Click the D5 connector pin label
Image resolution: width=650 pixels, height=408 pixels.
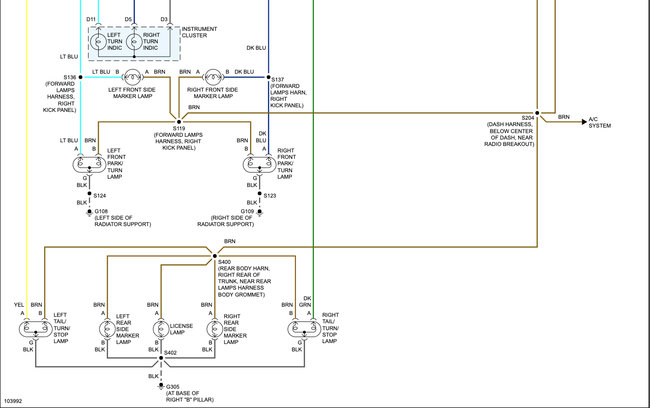129,19
